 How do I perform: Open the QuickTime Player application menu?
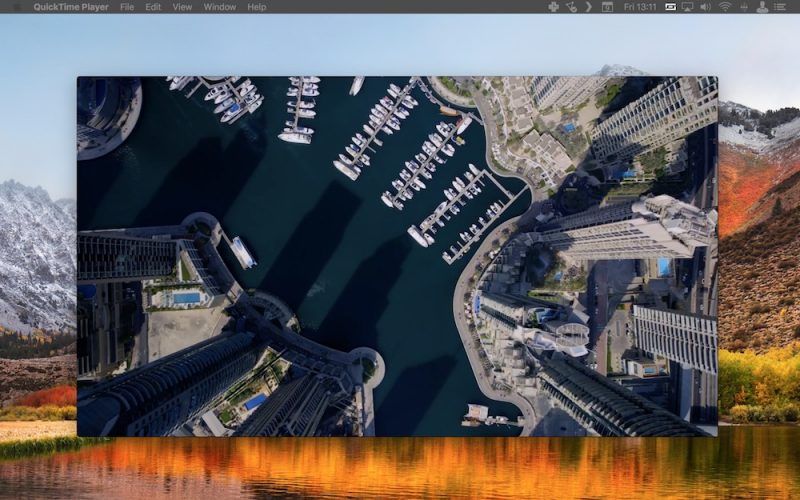tap(70, 7)
